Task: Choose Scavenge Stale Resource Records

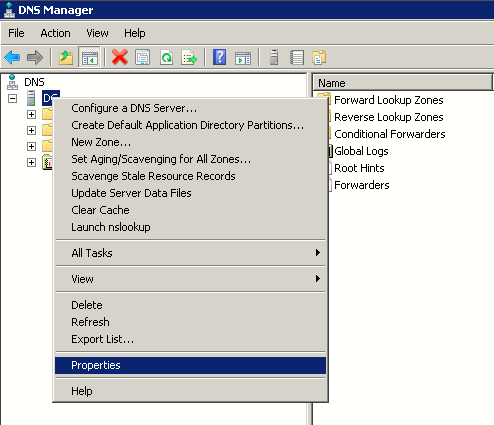Action: [x=190, y=176]
